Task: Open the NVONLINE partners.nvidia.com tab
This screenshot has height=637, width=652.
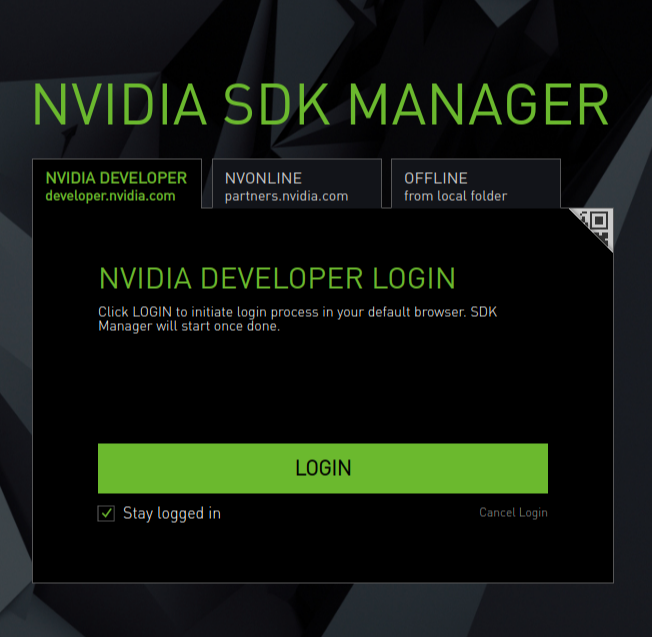Action: tap(296, 184)
